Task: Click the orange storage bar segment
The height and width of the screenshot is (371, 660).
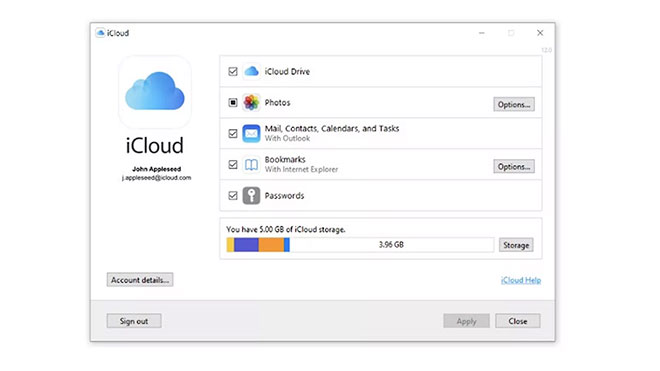Action: click(x=271, y=245)
